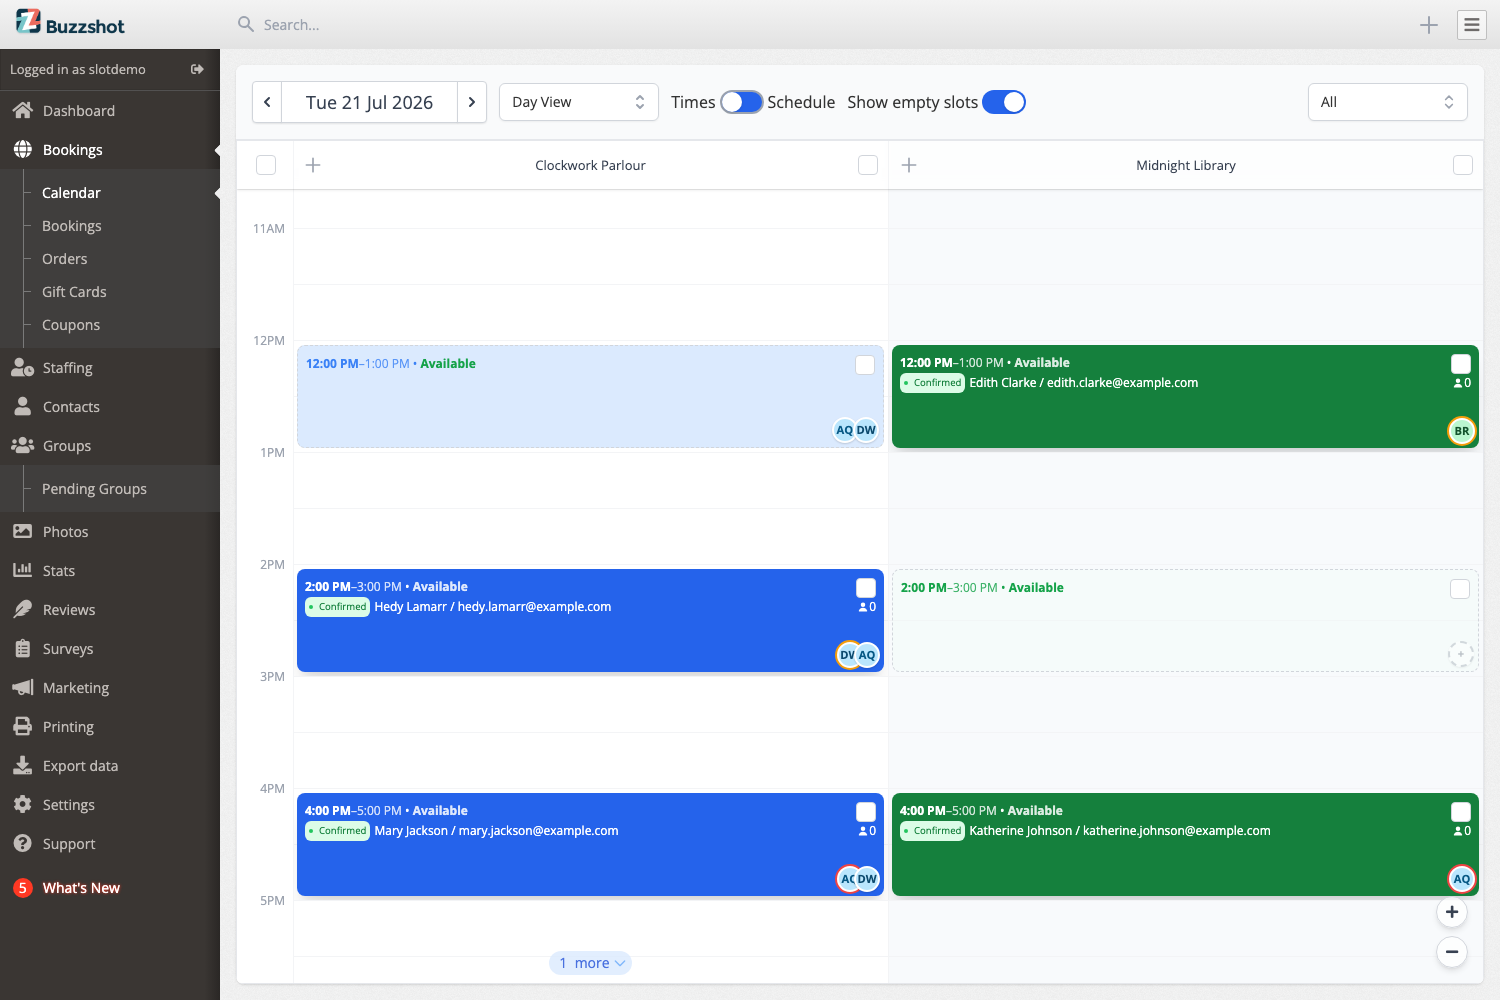The height and width of the screenshot is (1000, 1500).
Task: Expand the 1 more events indicator
Action: (x=590, y=963)
